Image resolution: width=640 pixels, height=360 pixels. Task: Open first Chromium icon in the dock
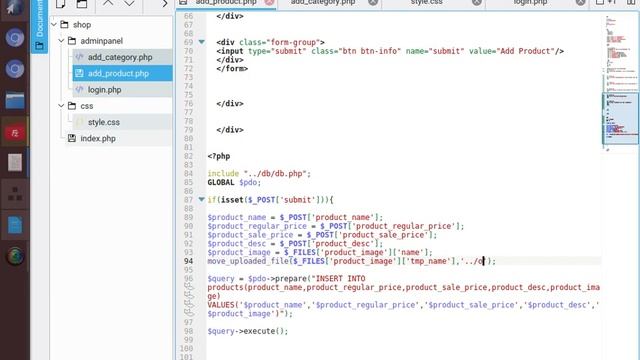coord(15,38)
